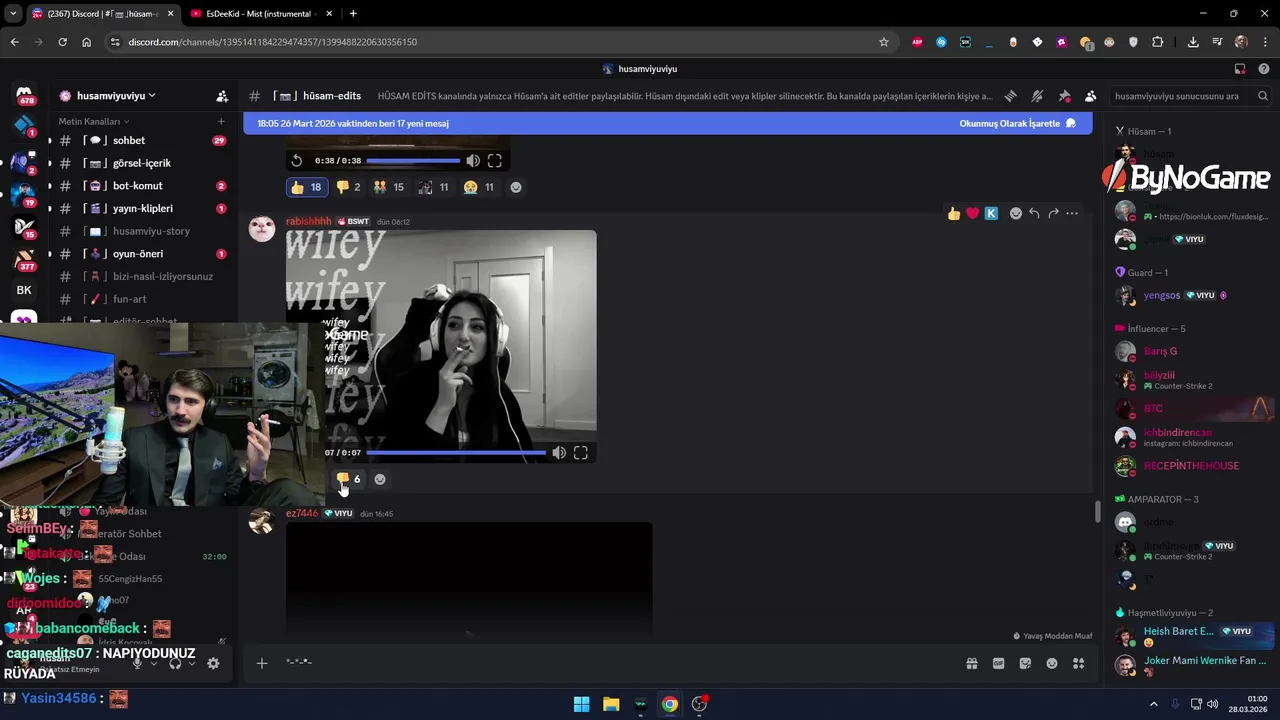Toggle thumbs down reaction with 2
Viewport: 1280px width, 720px height.
pos(348,187)
